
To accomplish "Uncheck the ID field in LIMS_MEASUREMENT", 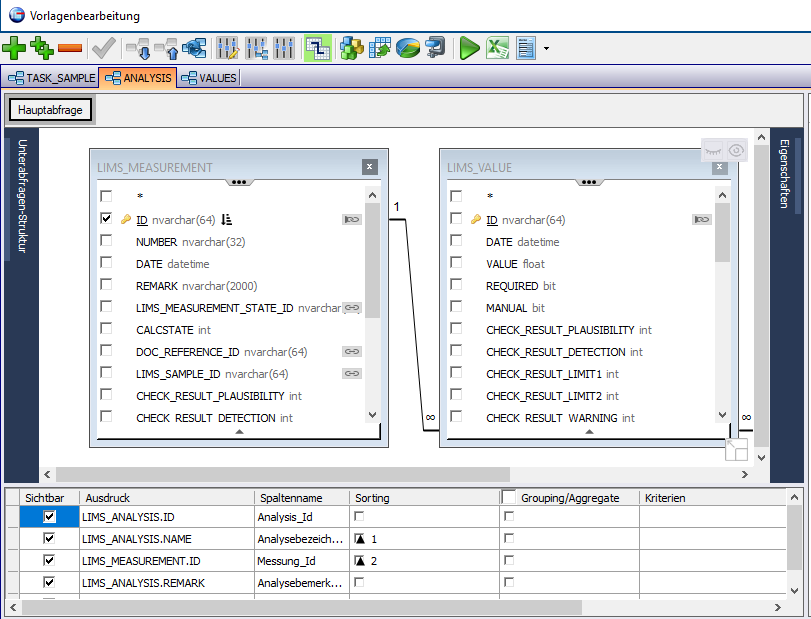I will 106,219.
